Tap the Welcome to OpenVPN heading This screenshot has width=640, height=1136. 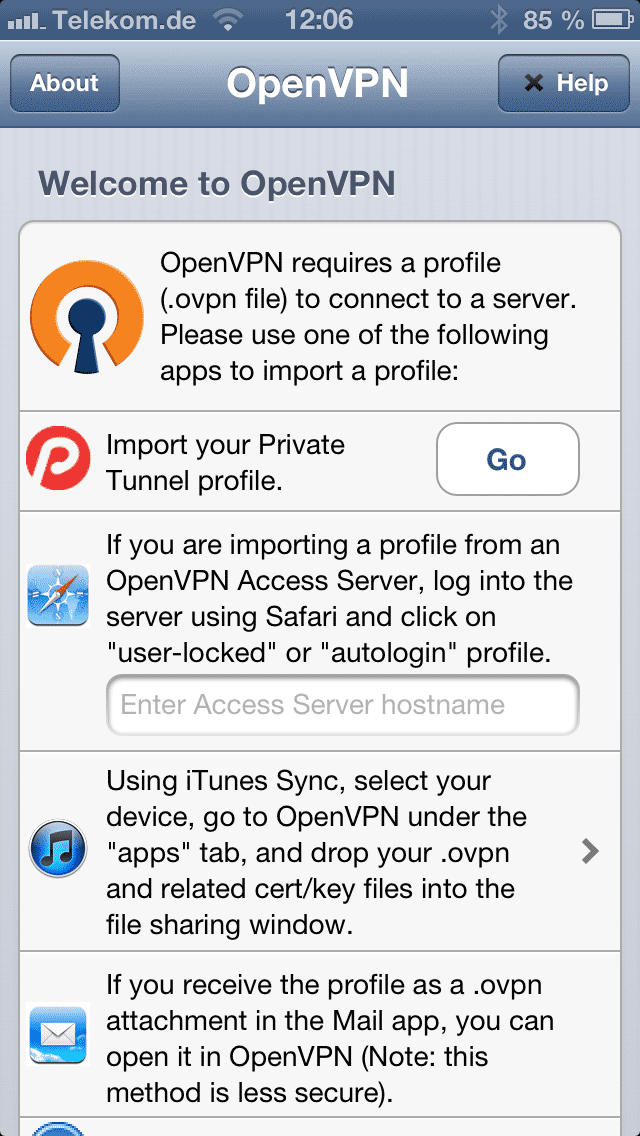tap(217, 183)
